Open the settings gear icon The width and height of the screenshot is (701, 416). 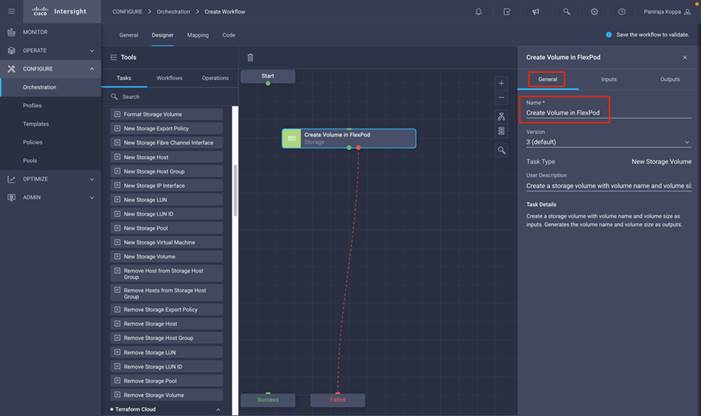click(x=594, y=12)
